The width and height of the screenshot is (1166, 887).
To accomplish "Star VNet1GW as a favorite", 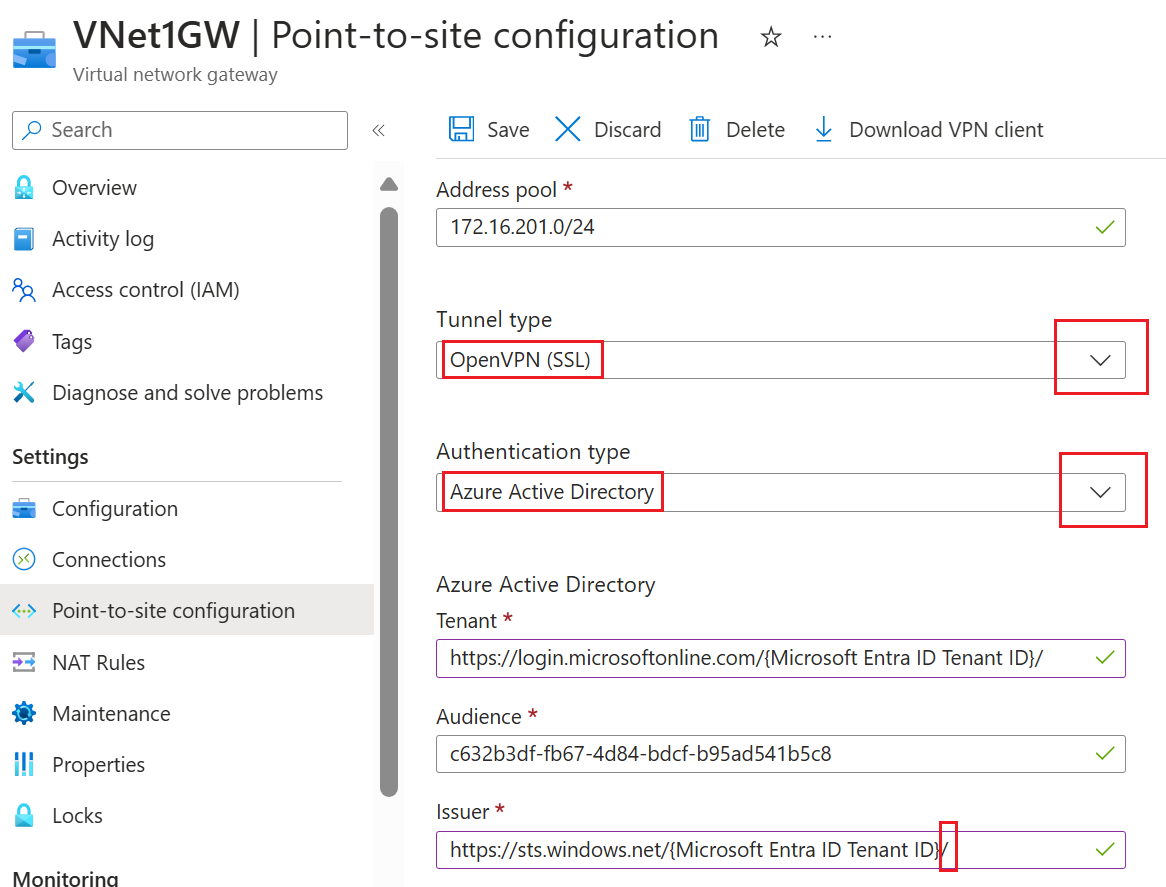I will coord(770,36).
